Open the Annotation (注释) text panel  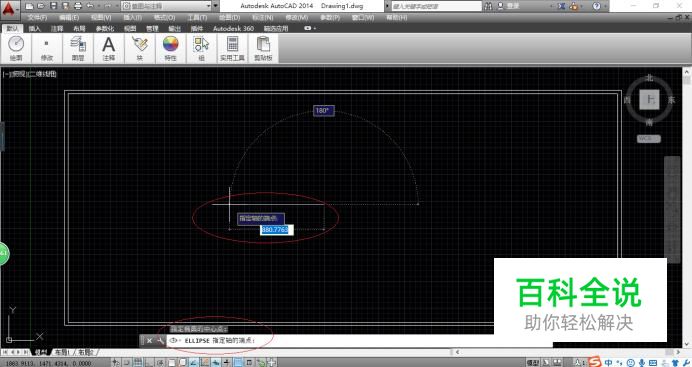(x=109, y=49)
